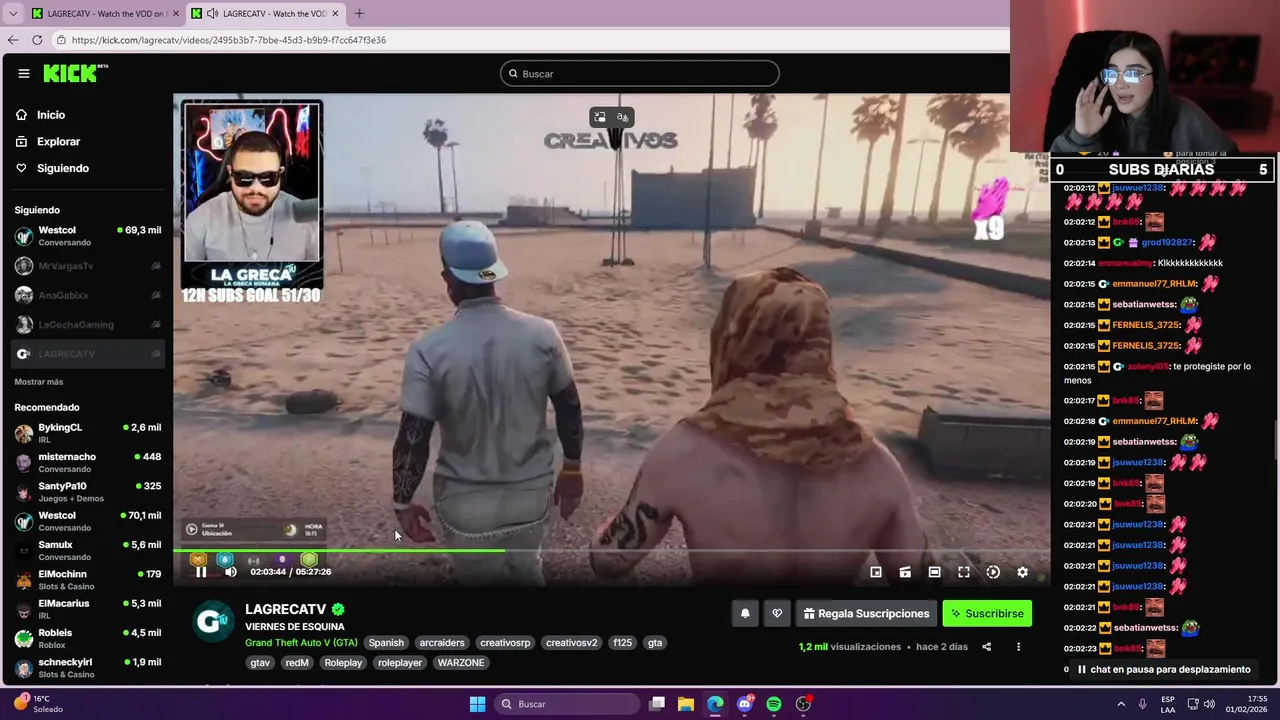The image size is (1280, 720).
Task: Select the creativosv2 tag
Action: click(x=572, y=643)
